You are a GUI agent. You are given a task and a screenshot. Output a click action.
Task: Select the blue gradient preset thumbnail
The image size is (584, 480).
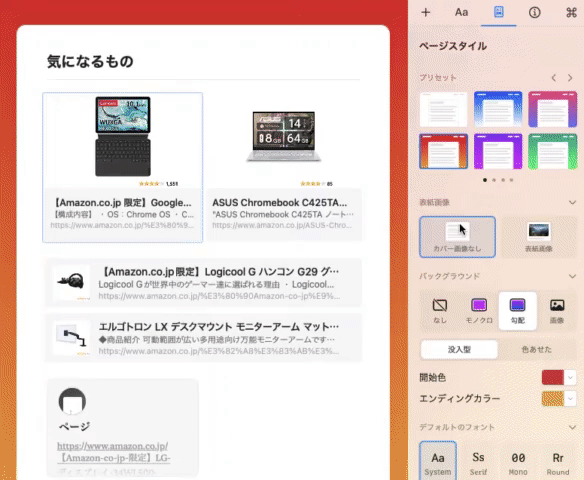(x=498, y=109)
